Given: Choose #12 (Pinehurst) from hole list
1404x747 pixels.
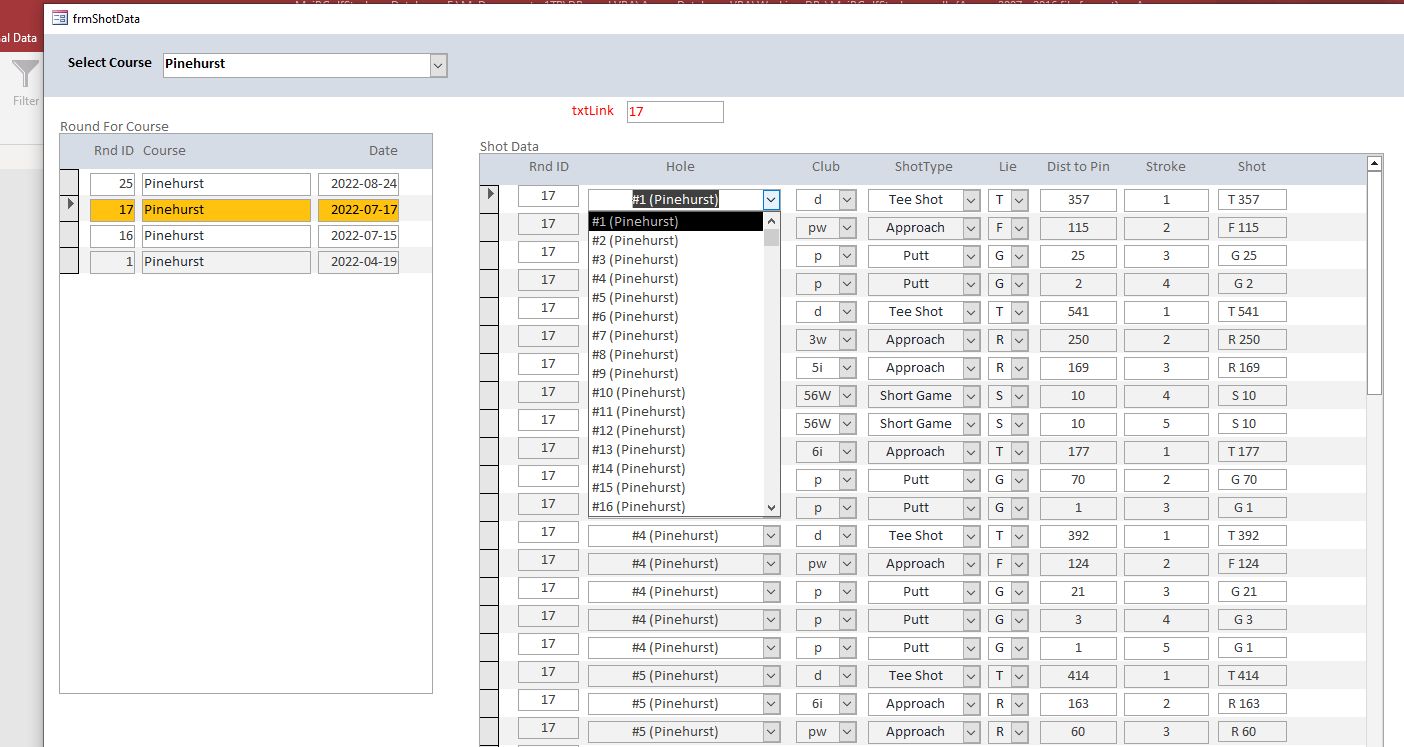Looking at the screenshot, I should pyautogui.click(x=638, y=431).
